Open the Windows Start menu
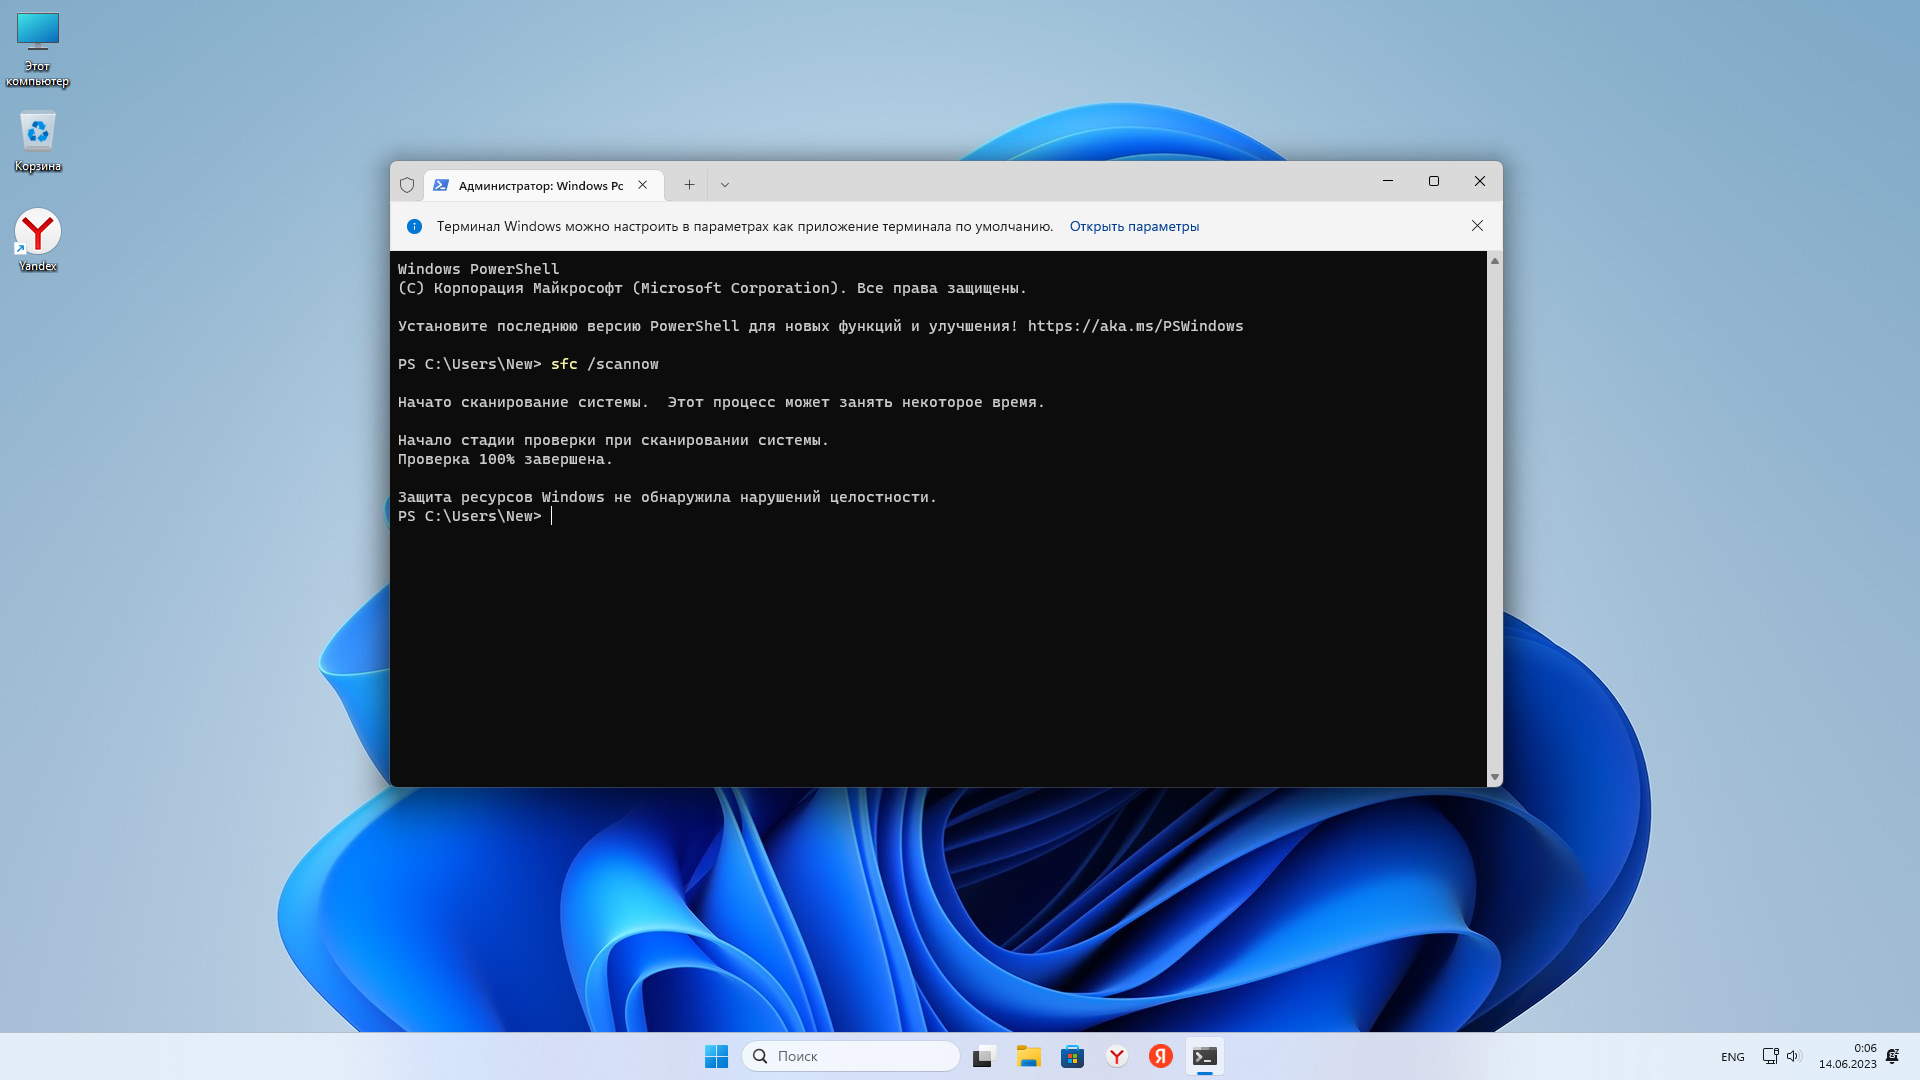This screenshot has height=1080, width=1920. point(716,1056)
